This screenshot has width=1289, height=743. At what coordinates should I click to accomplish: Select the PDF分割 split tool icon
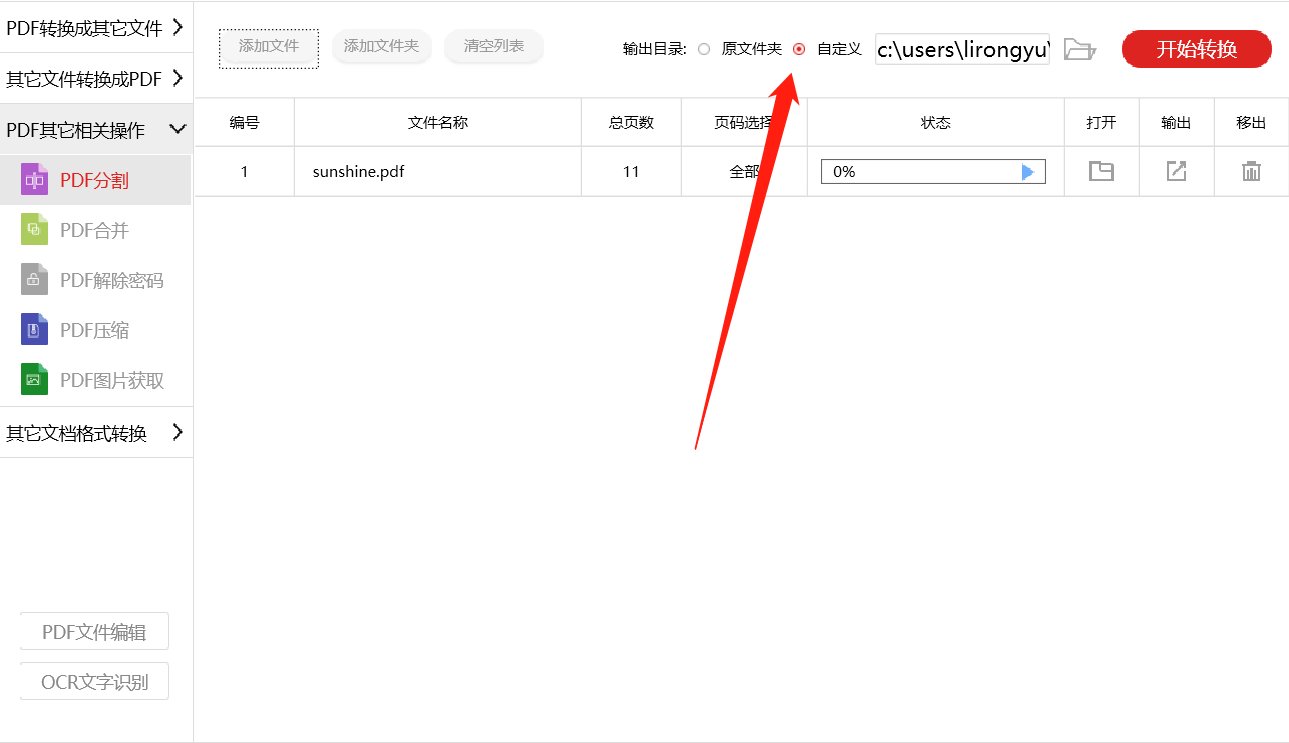[x=32, y=180]
